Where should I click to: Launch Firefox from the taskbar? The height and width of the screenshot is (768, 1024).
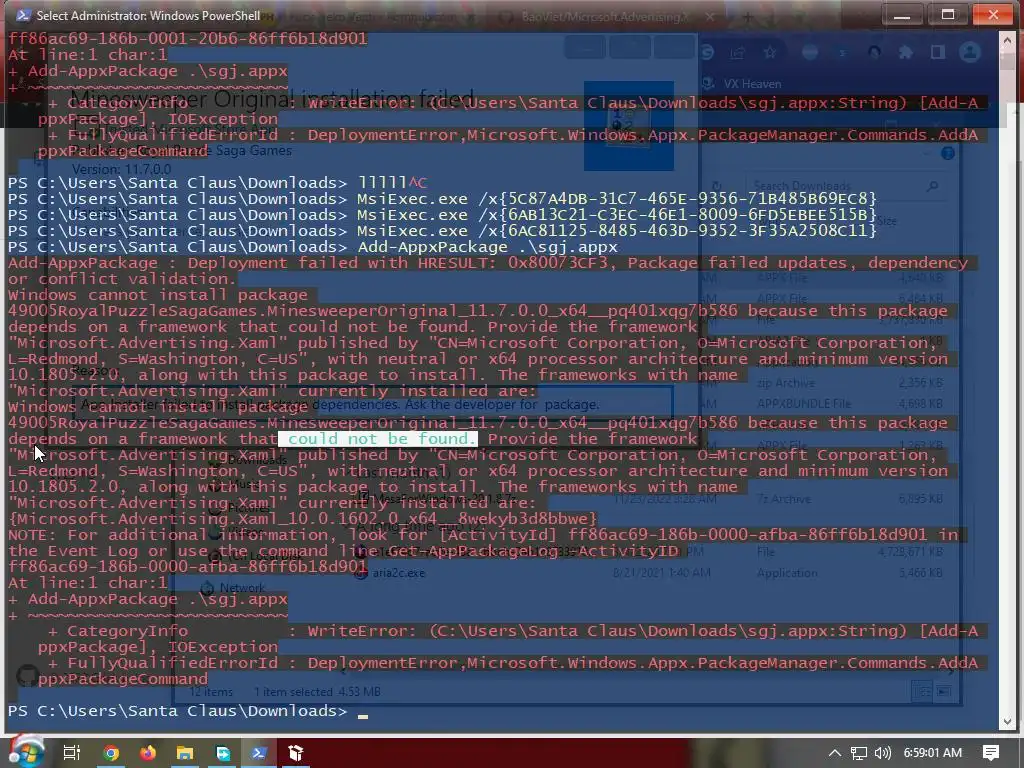point(148,753)
